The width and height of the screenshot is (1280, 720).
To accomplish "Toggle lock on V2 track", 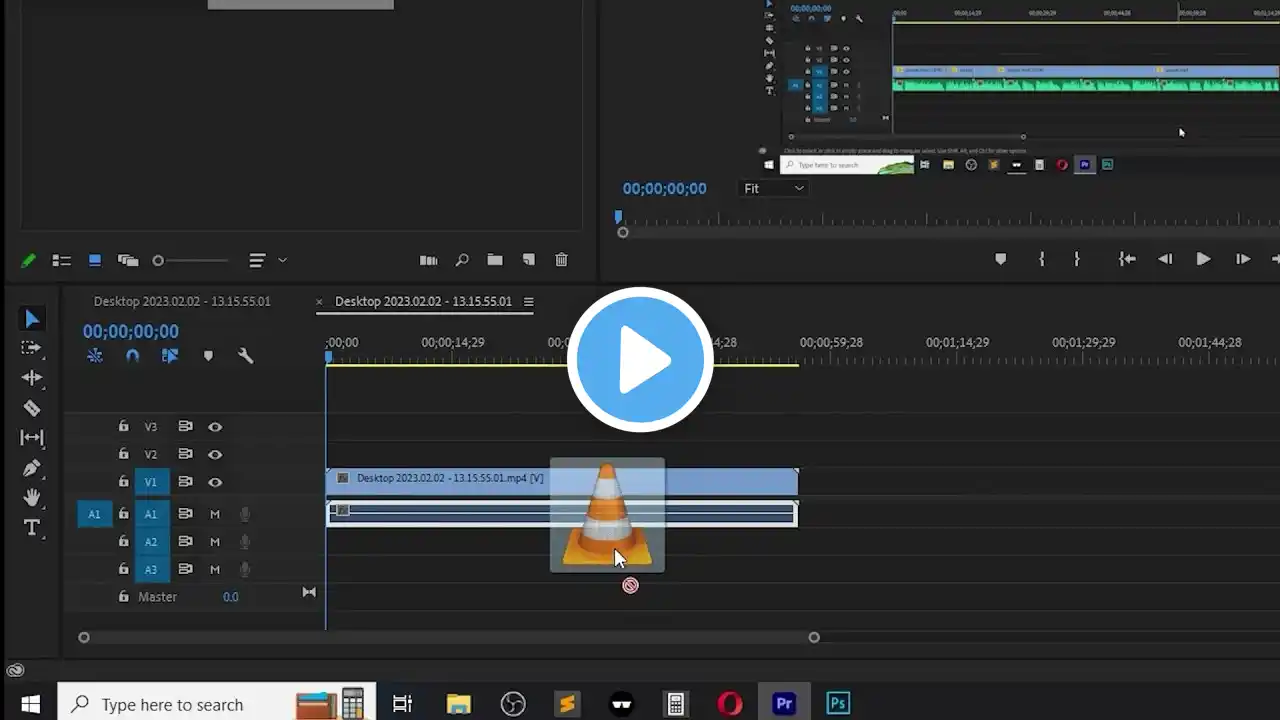I will click(124, 454).
